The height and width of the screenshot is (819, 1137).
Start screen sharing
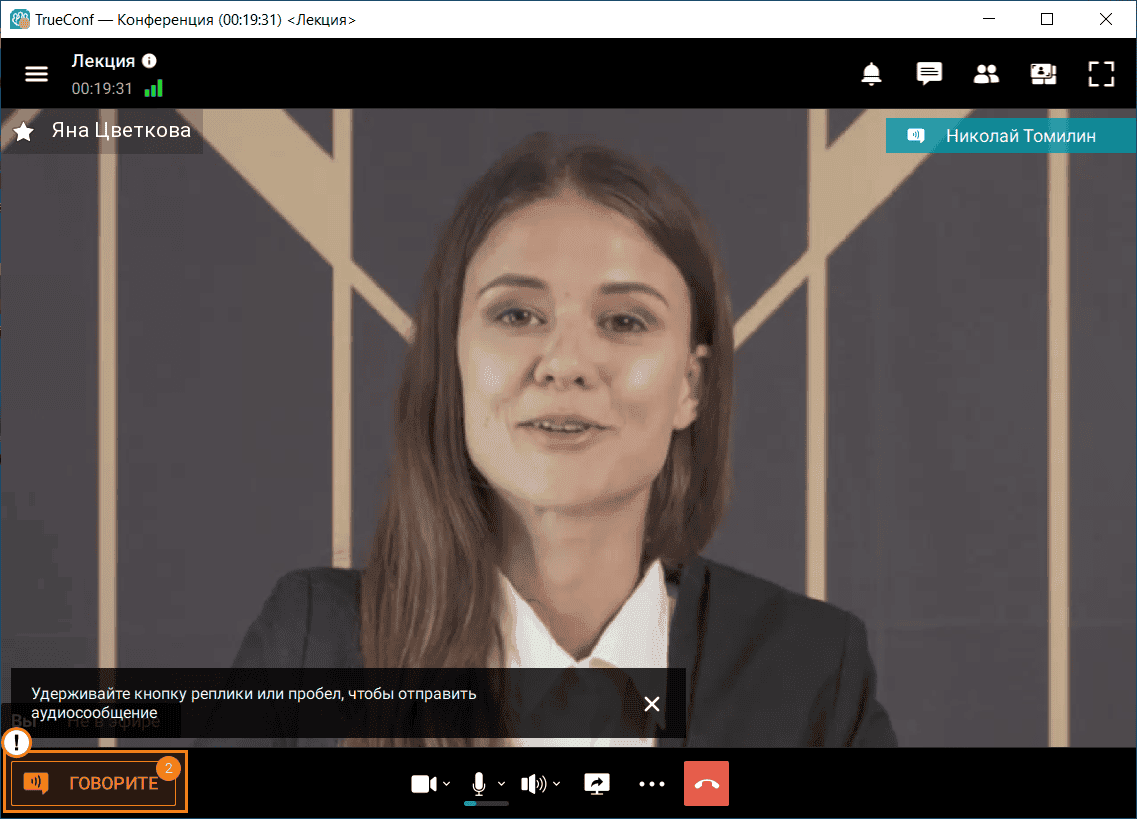point(597,783)
